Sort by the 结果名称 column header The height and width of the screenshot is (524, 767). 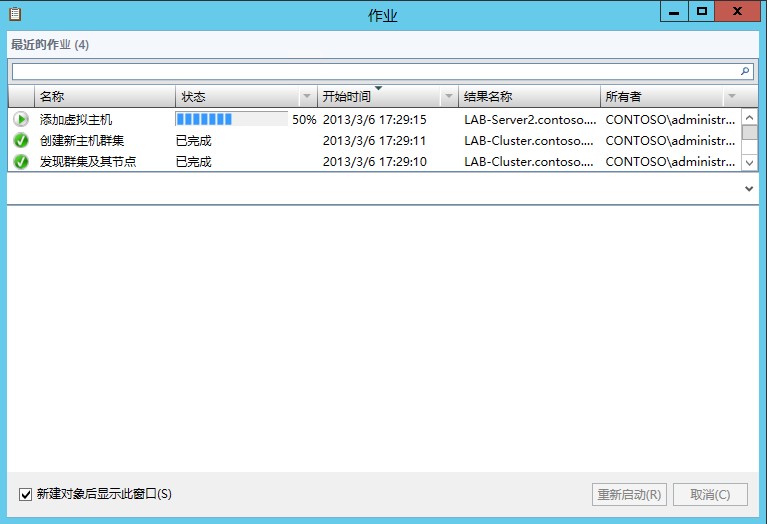point(529,96)
